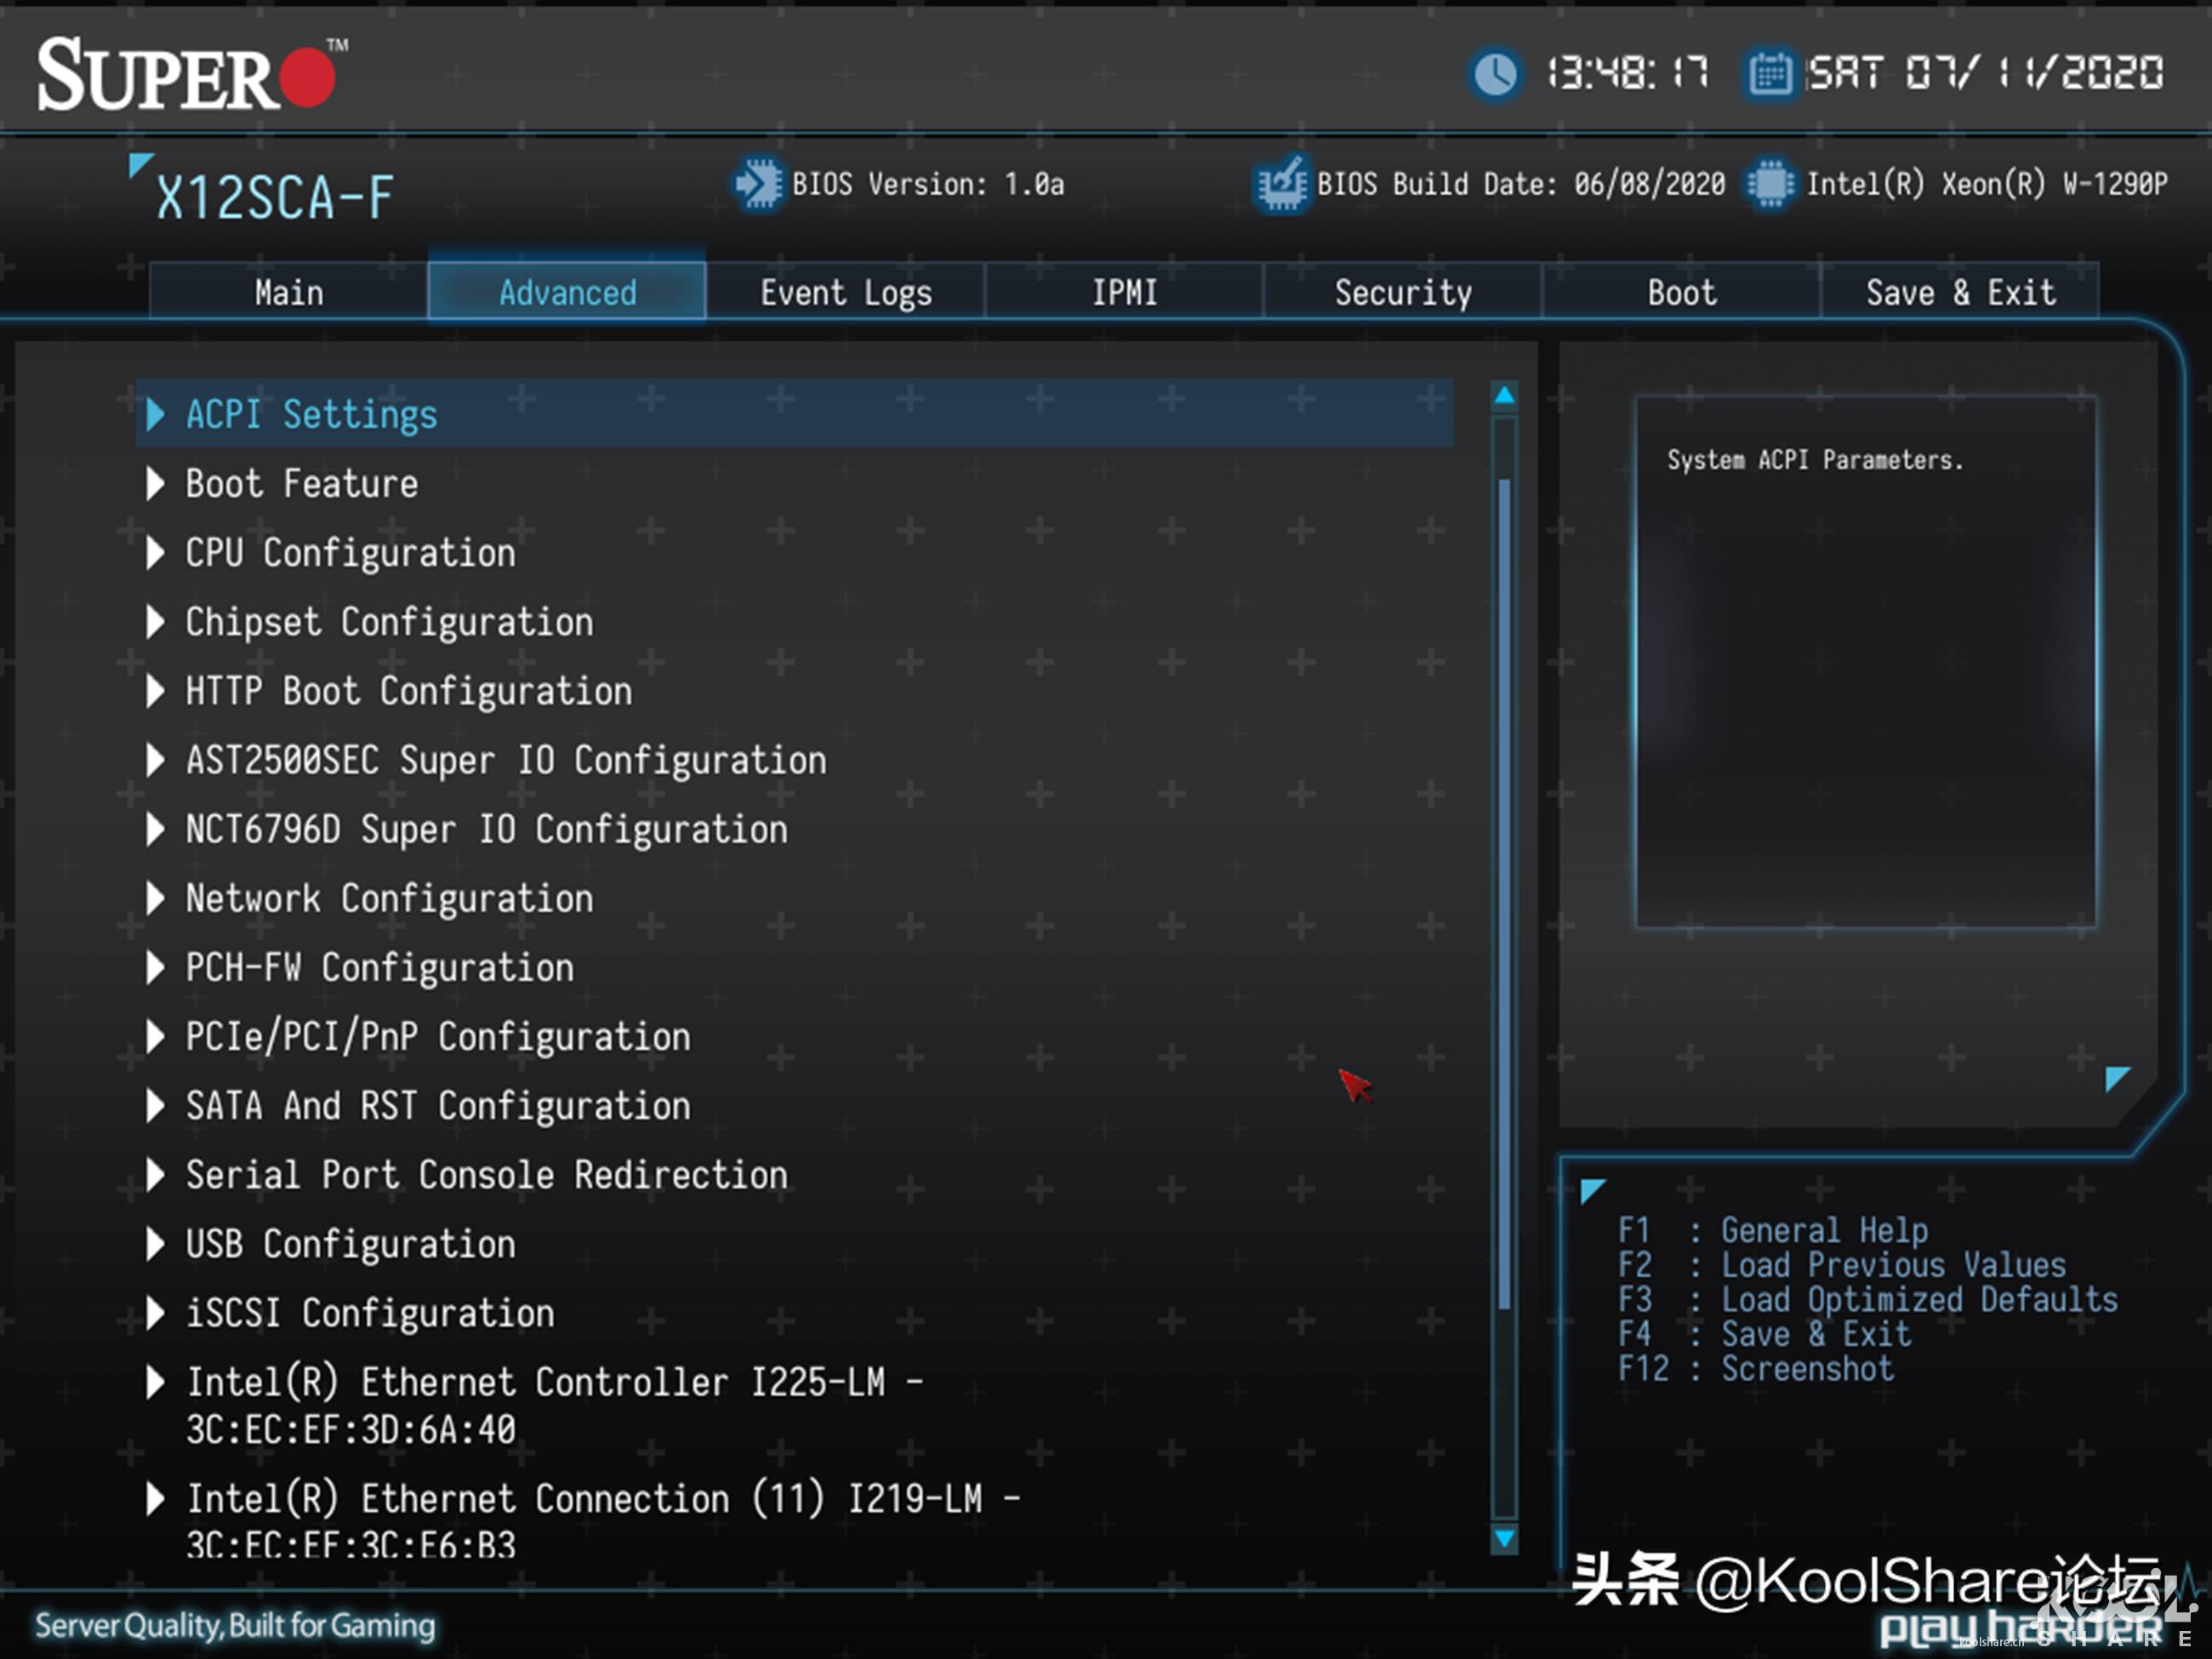Click the scroll up arrow in menu list
This screenshot has height=1659, width=2212.
coord(1504,396)
